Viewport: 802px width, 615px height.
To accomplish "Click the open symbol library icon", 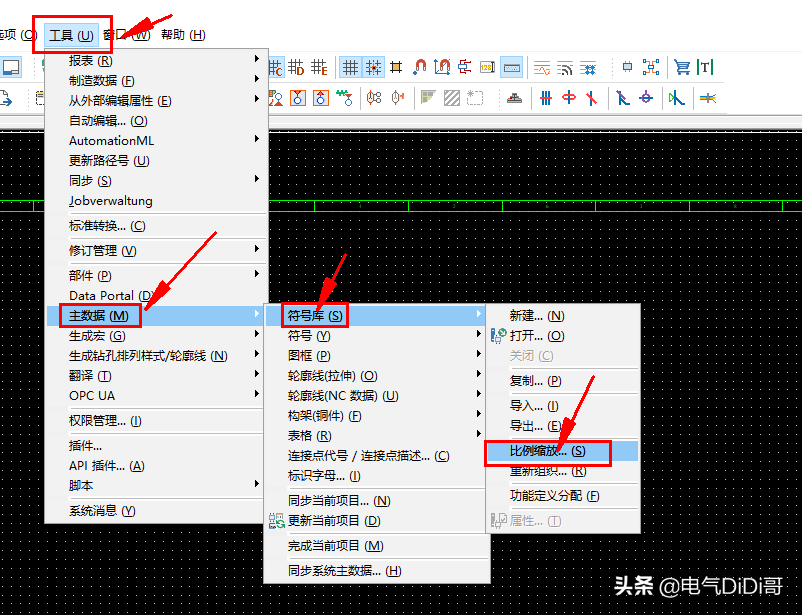I will click(499, 336).
